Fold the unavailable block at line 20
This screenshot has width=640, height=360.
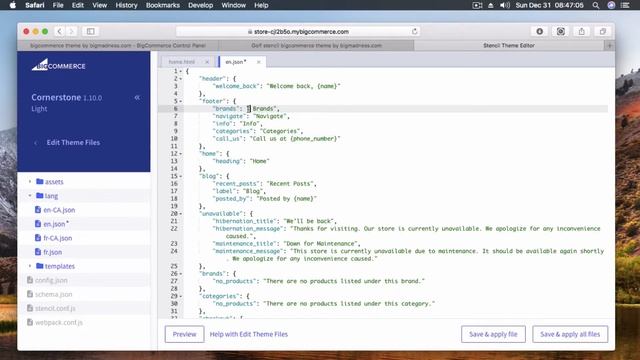point(181,214)
